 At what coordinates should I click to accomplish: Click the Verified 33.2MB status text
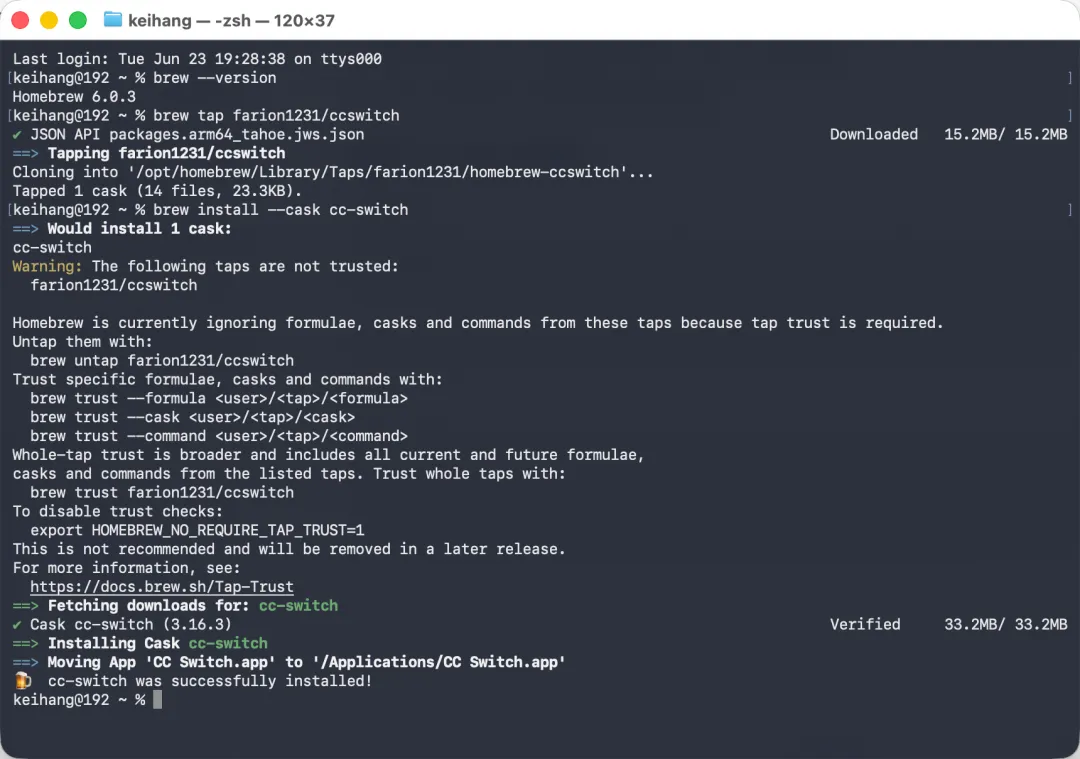pos(948,625)
